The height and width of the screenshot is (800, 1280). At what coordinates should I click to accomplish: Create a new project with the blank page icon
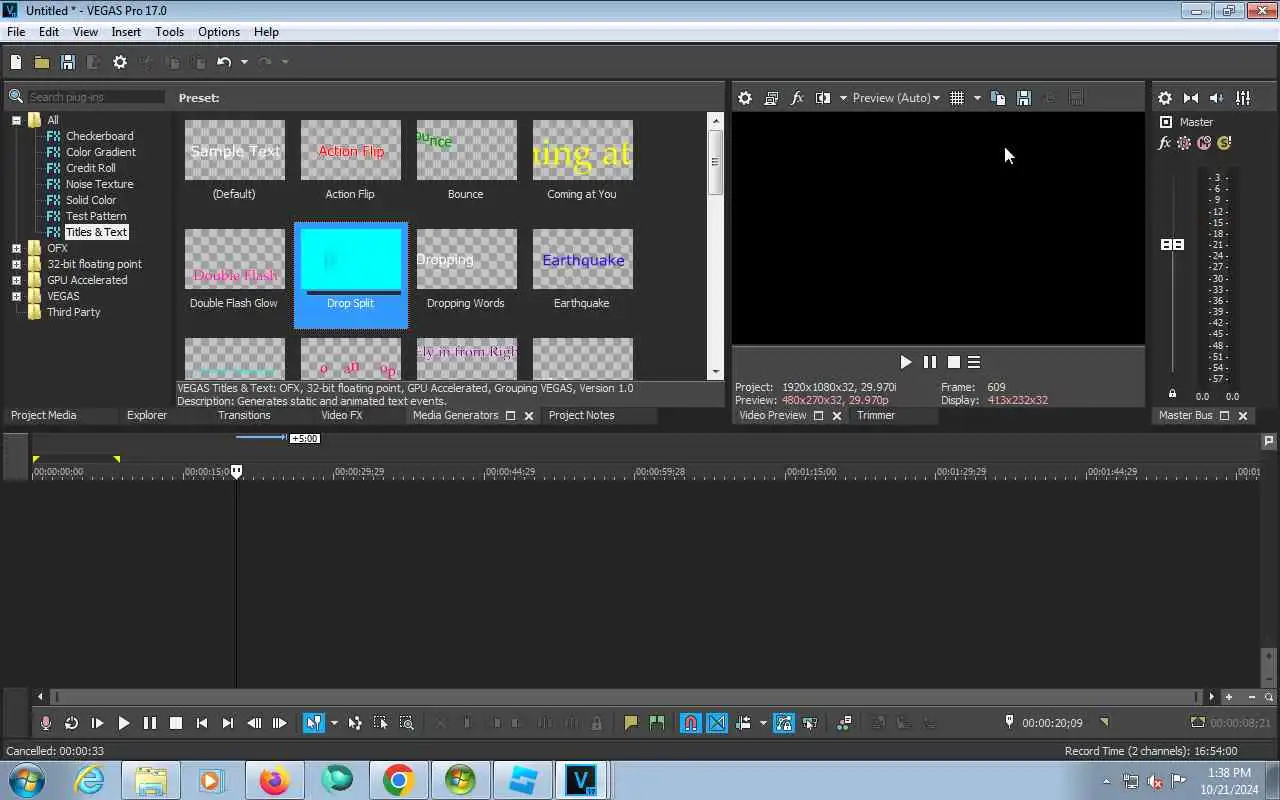point(16,62)
